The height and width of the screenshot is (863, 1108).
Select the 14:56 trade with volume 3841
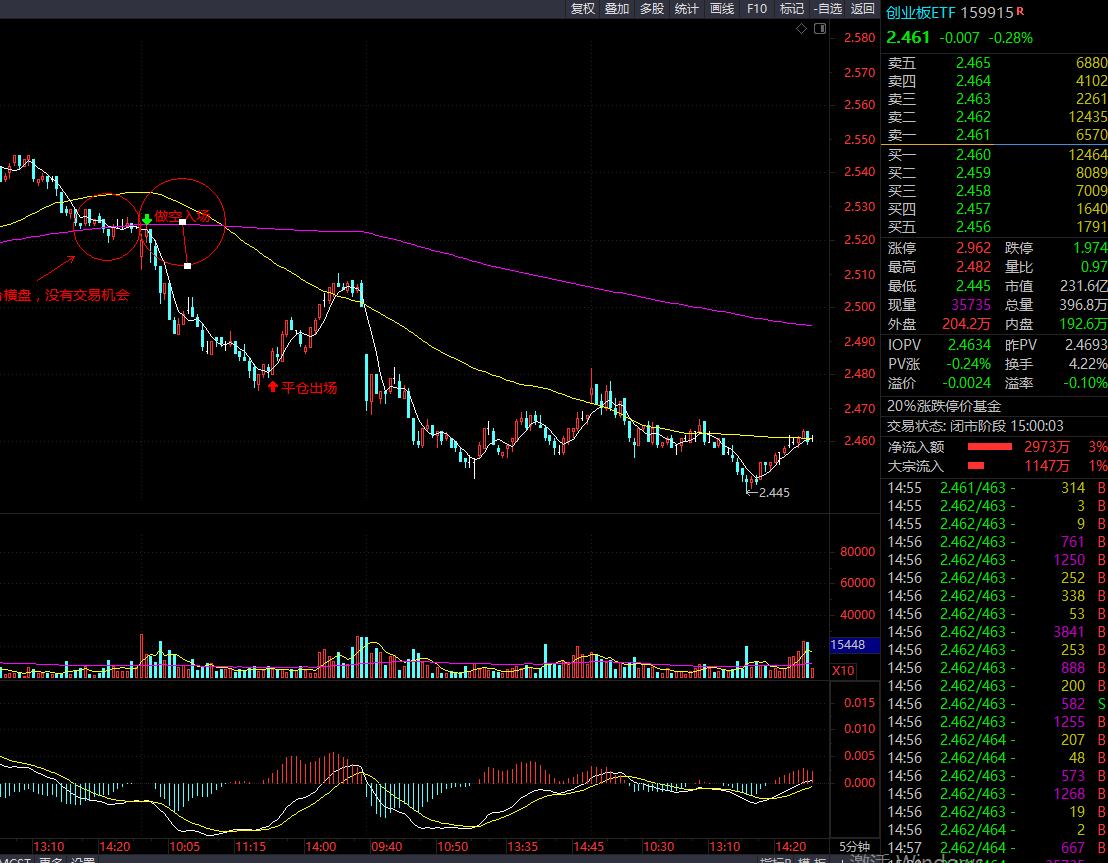point(996,632)
